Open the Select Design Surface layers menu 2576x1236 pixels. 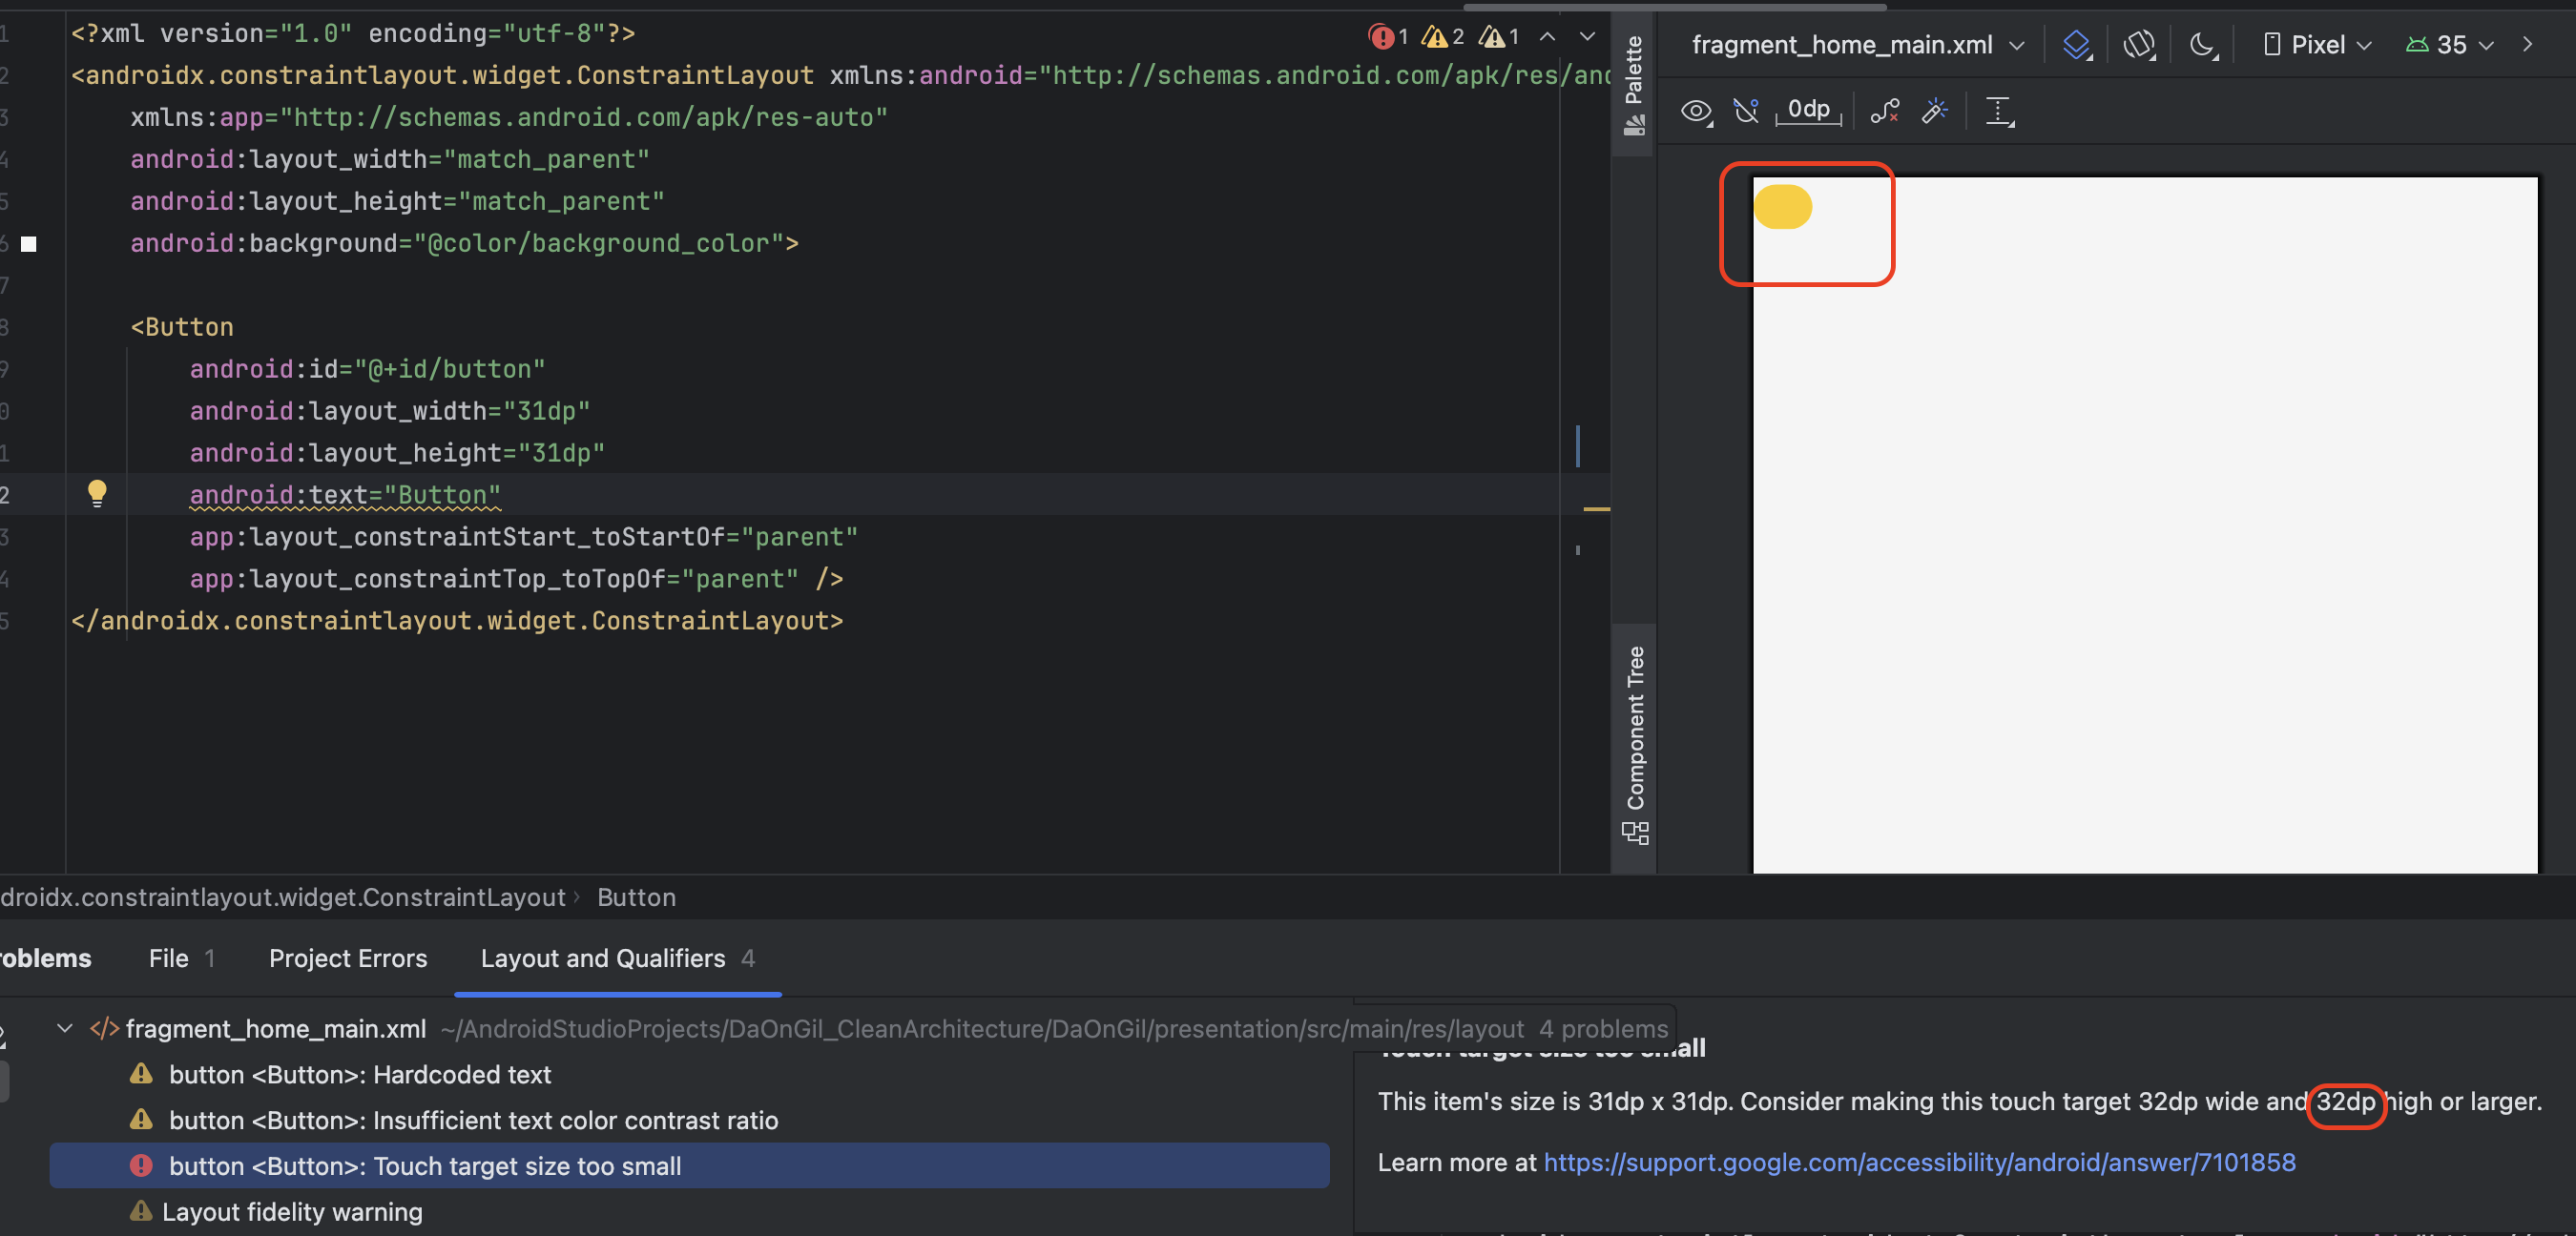2076,45
